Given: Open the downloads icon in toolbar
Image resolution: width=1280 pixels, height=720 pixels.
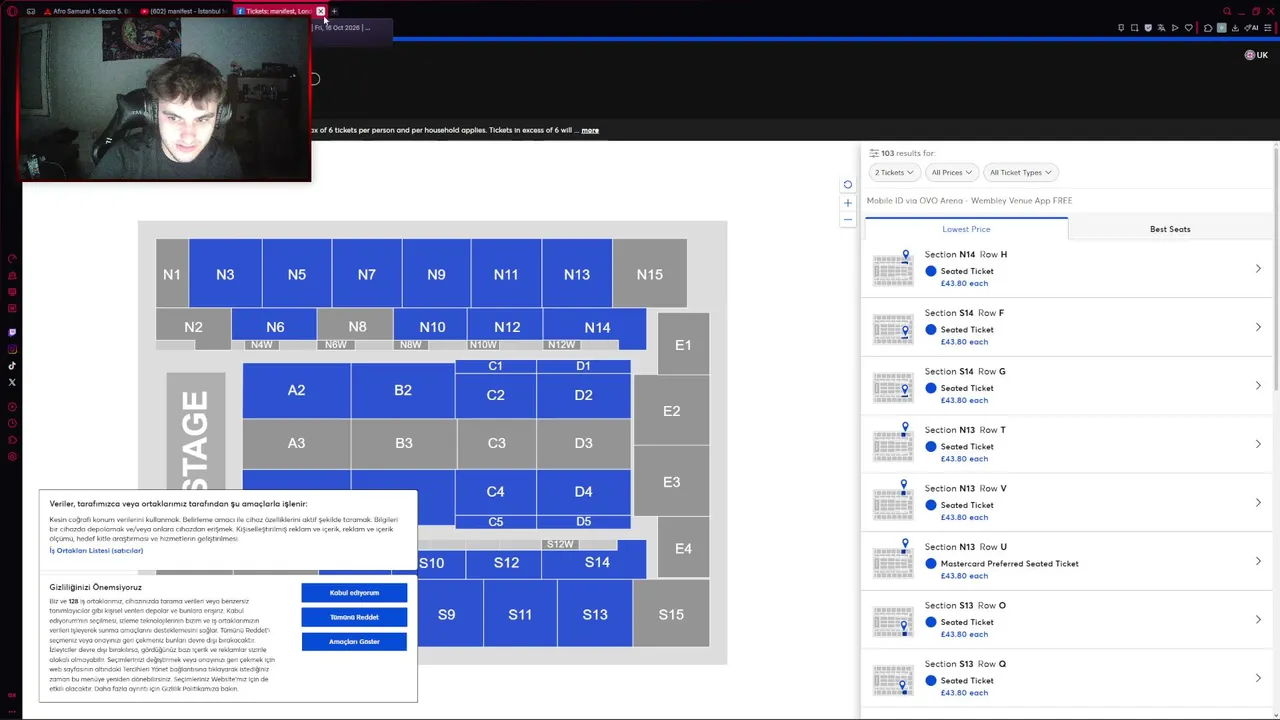Looking at the screenshot, I should click(1235, 28).
